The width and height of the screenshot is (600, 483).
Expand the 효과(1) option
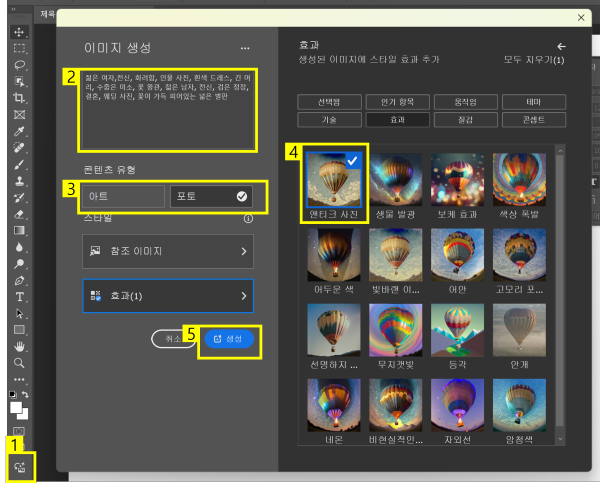[x=168, y=296]
